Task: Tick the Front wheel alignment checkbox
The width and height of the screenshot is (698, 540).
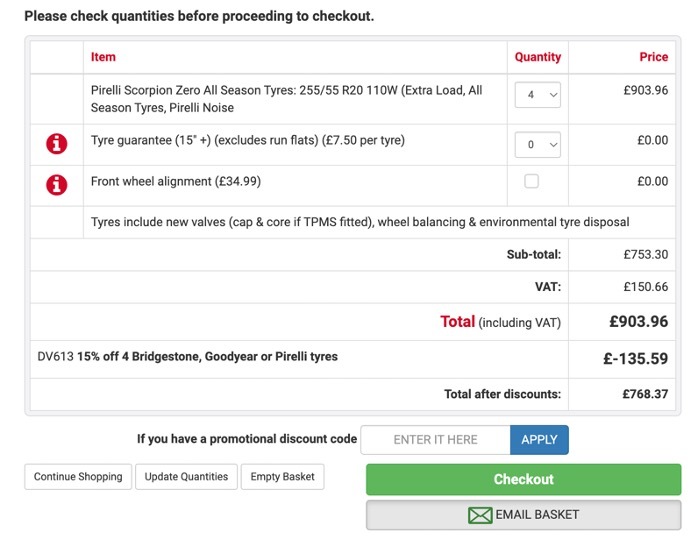Action: pos(531,181)
